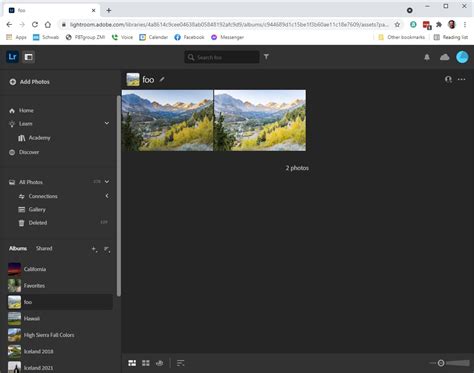This screenshot has width=474, height=373.
Task: Open browser extensions puzzle icon
Action: [x=439, y=24]
